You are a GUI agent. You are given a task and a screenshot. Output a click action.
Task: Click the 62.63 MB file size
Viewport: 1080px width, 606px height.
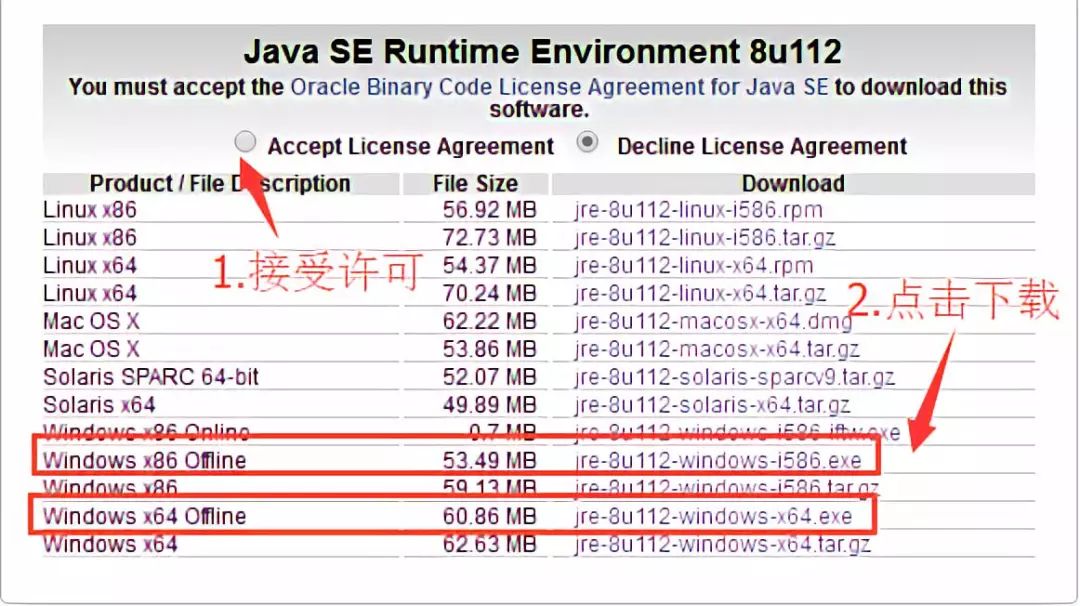click(x=490, y=544)
